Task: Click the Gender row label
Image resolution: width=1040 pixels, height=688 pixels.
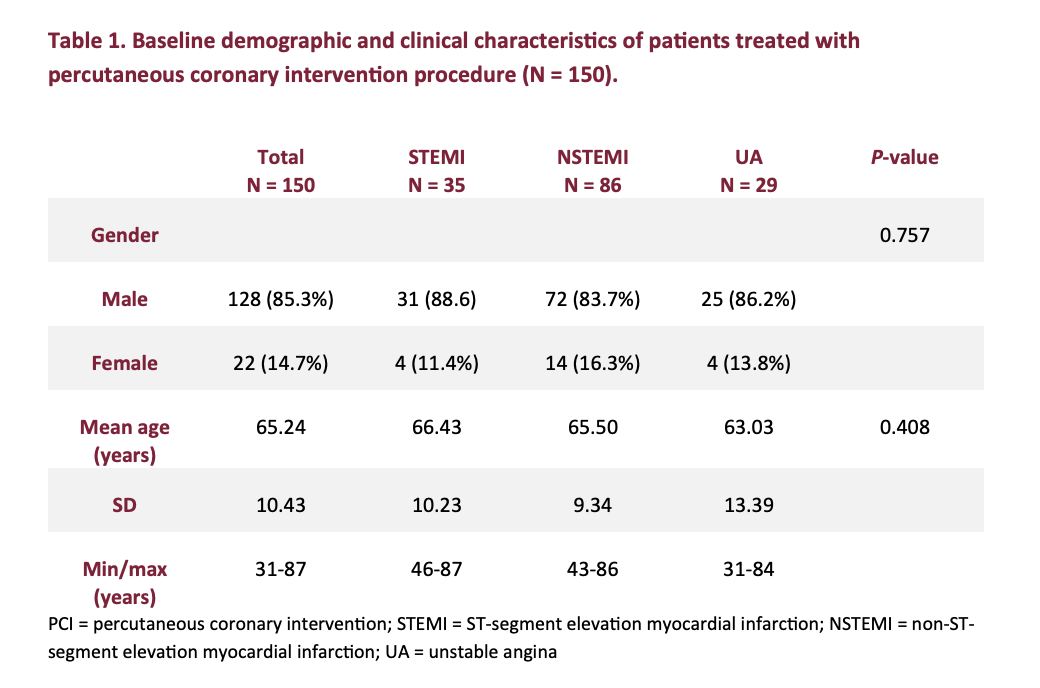Action: point(125,235)
